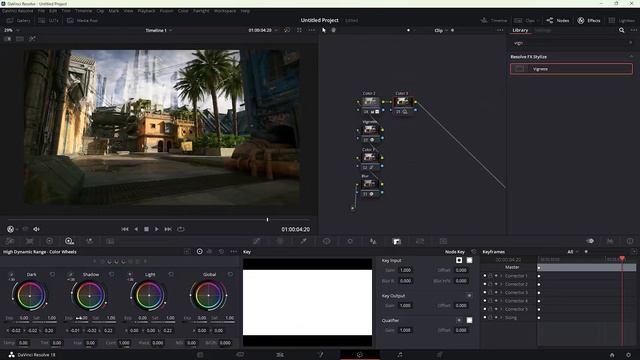Open the viewer zoom percentage dropdown
The image size is (640, 360).
(11, 30)
